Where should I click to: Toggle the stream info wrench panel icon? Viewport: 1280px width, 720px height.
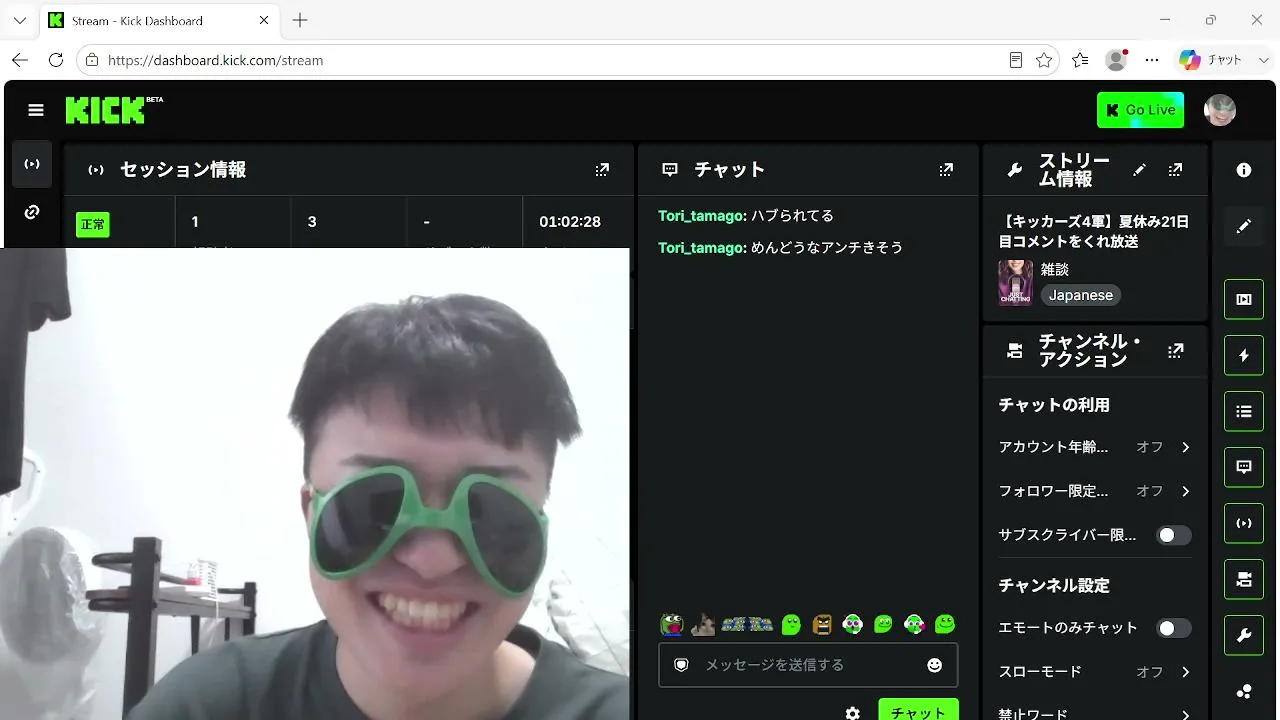pyautogui.click(x=1244, y=635)
